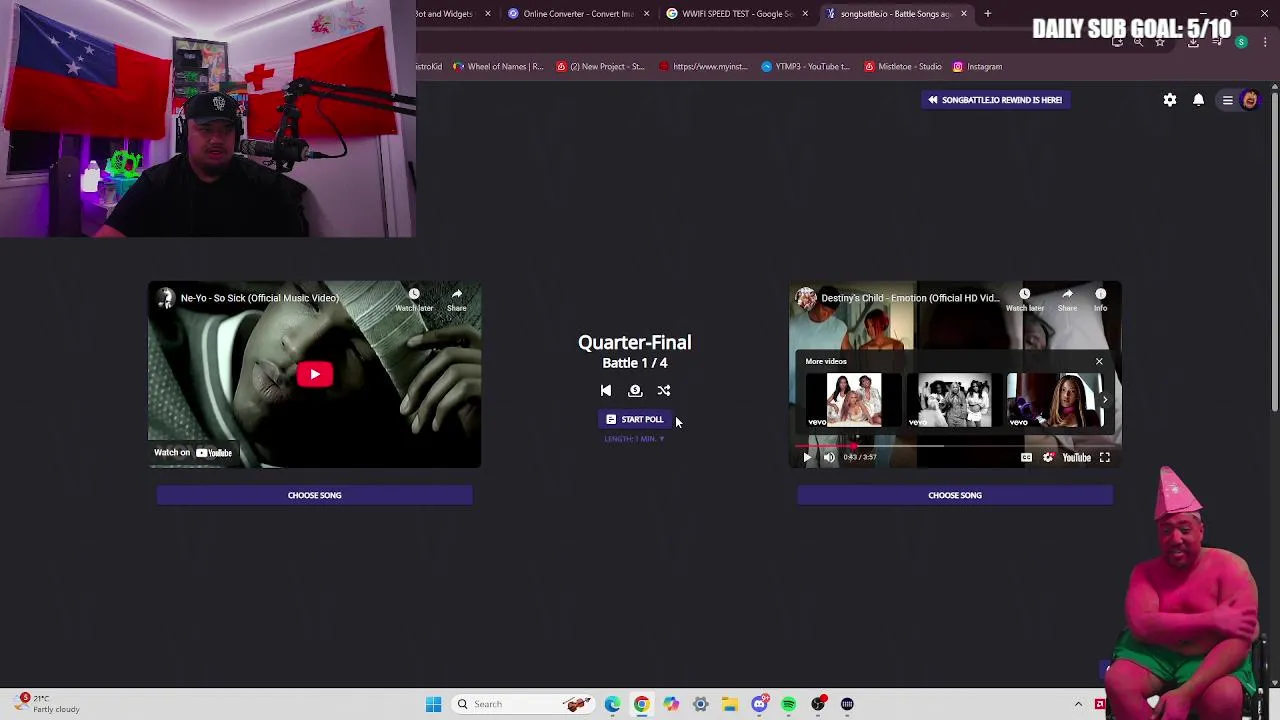Start the poll for this battle

point(635,420)
